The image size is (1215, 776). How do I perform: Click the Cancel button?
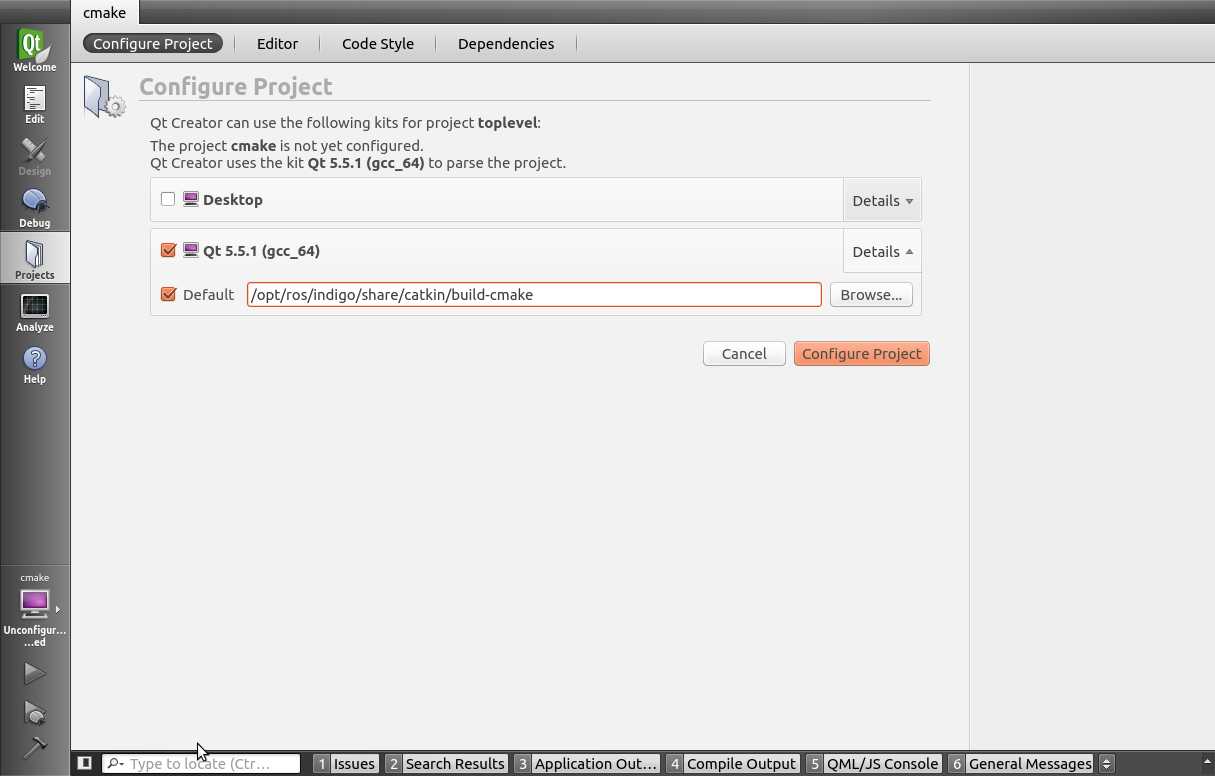pyautogui.click(x=744, y=353)
